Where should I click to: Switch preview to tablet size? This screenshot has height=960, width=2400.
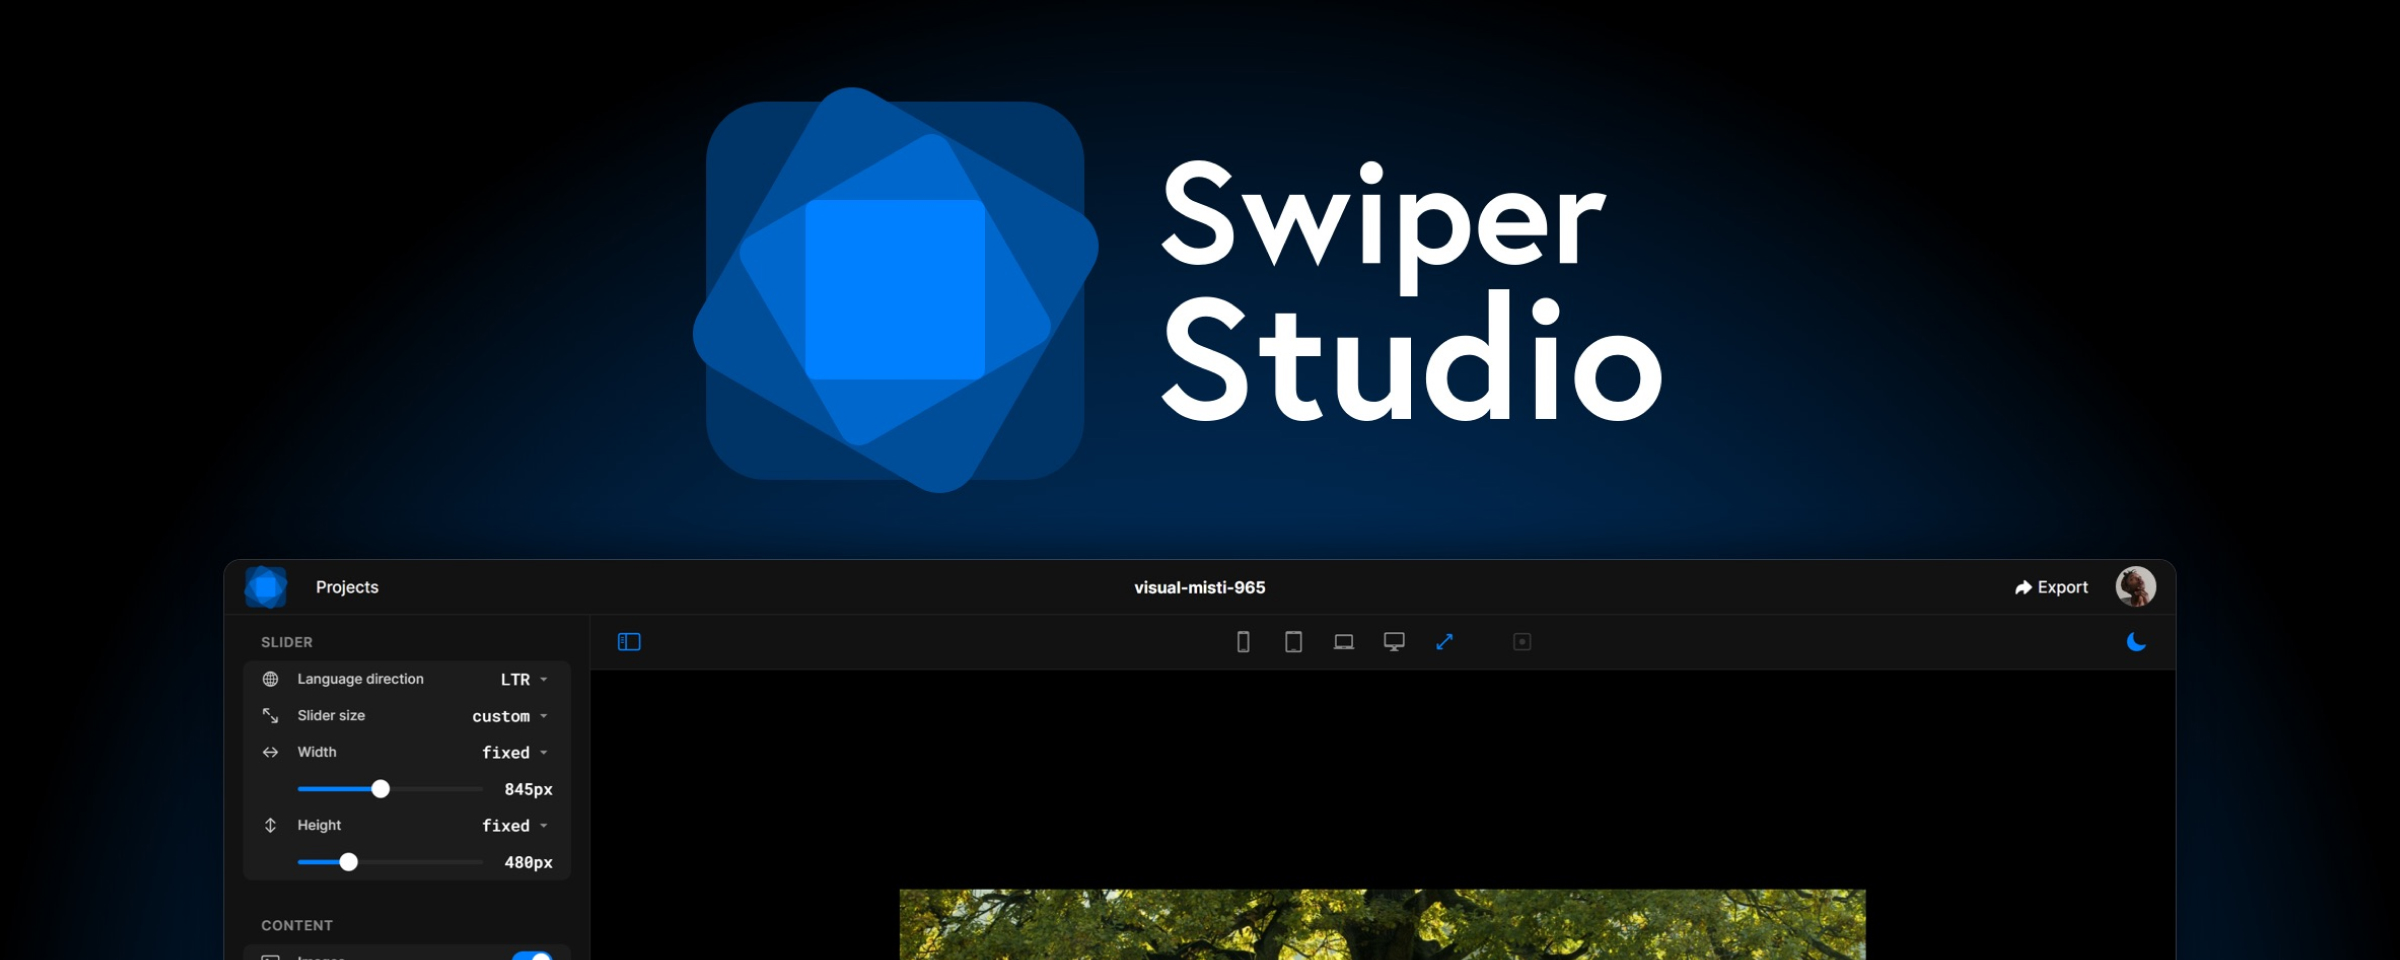(1293, 642)
